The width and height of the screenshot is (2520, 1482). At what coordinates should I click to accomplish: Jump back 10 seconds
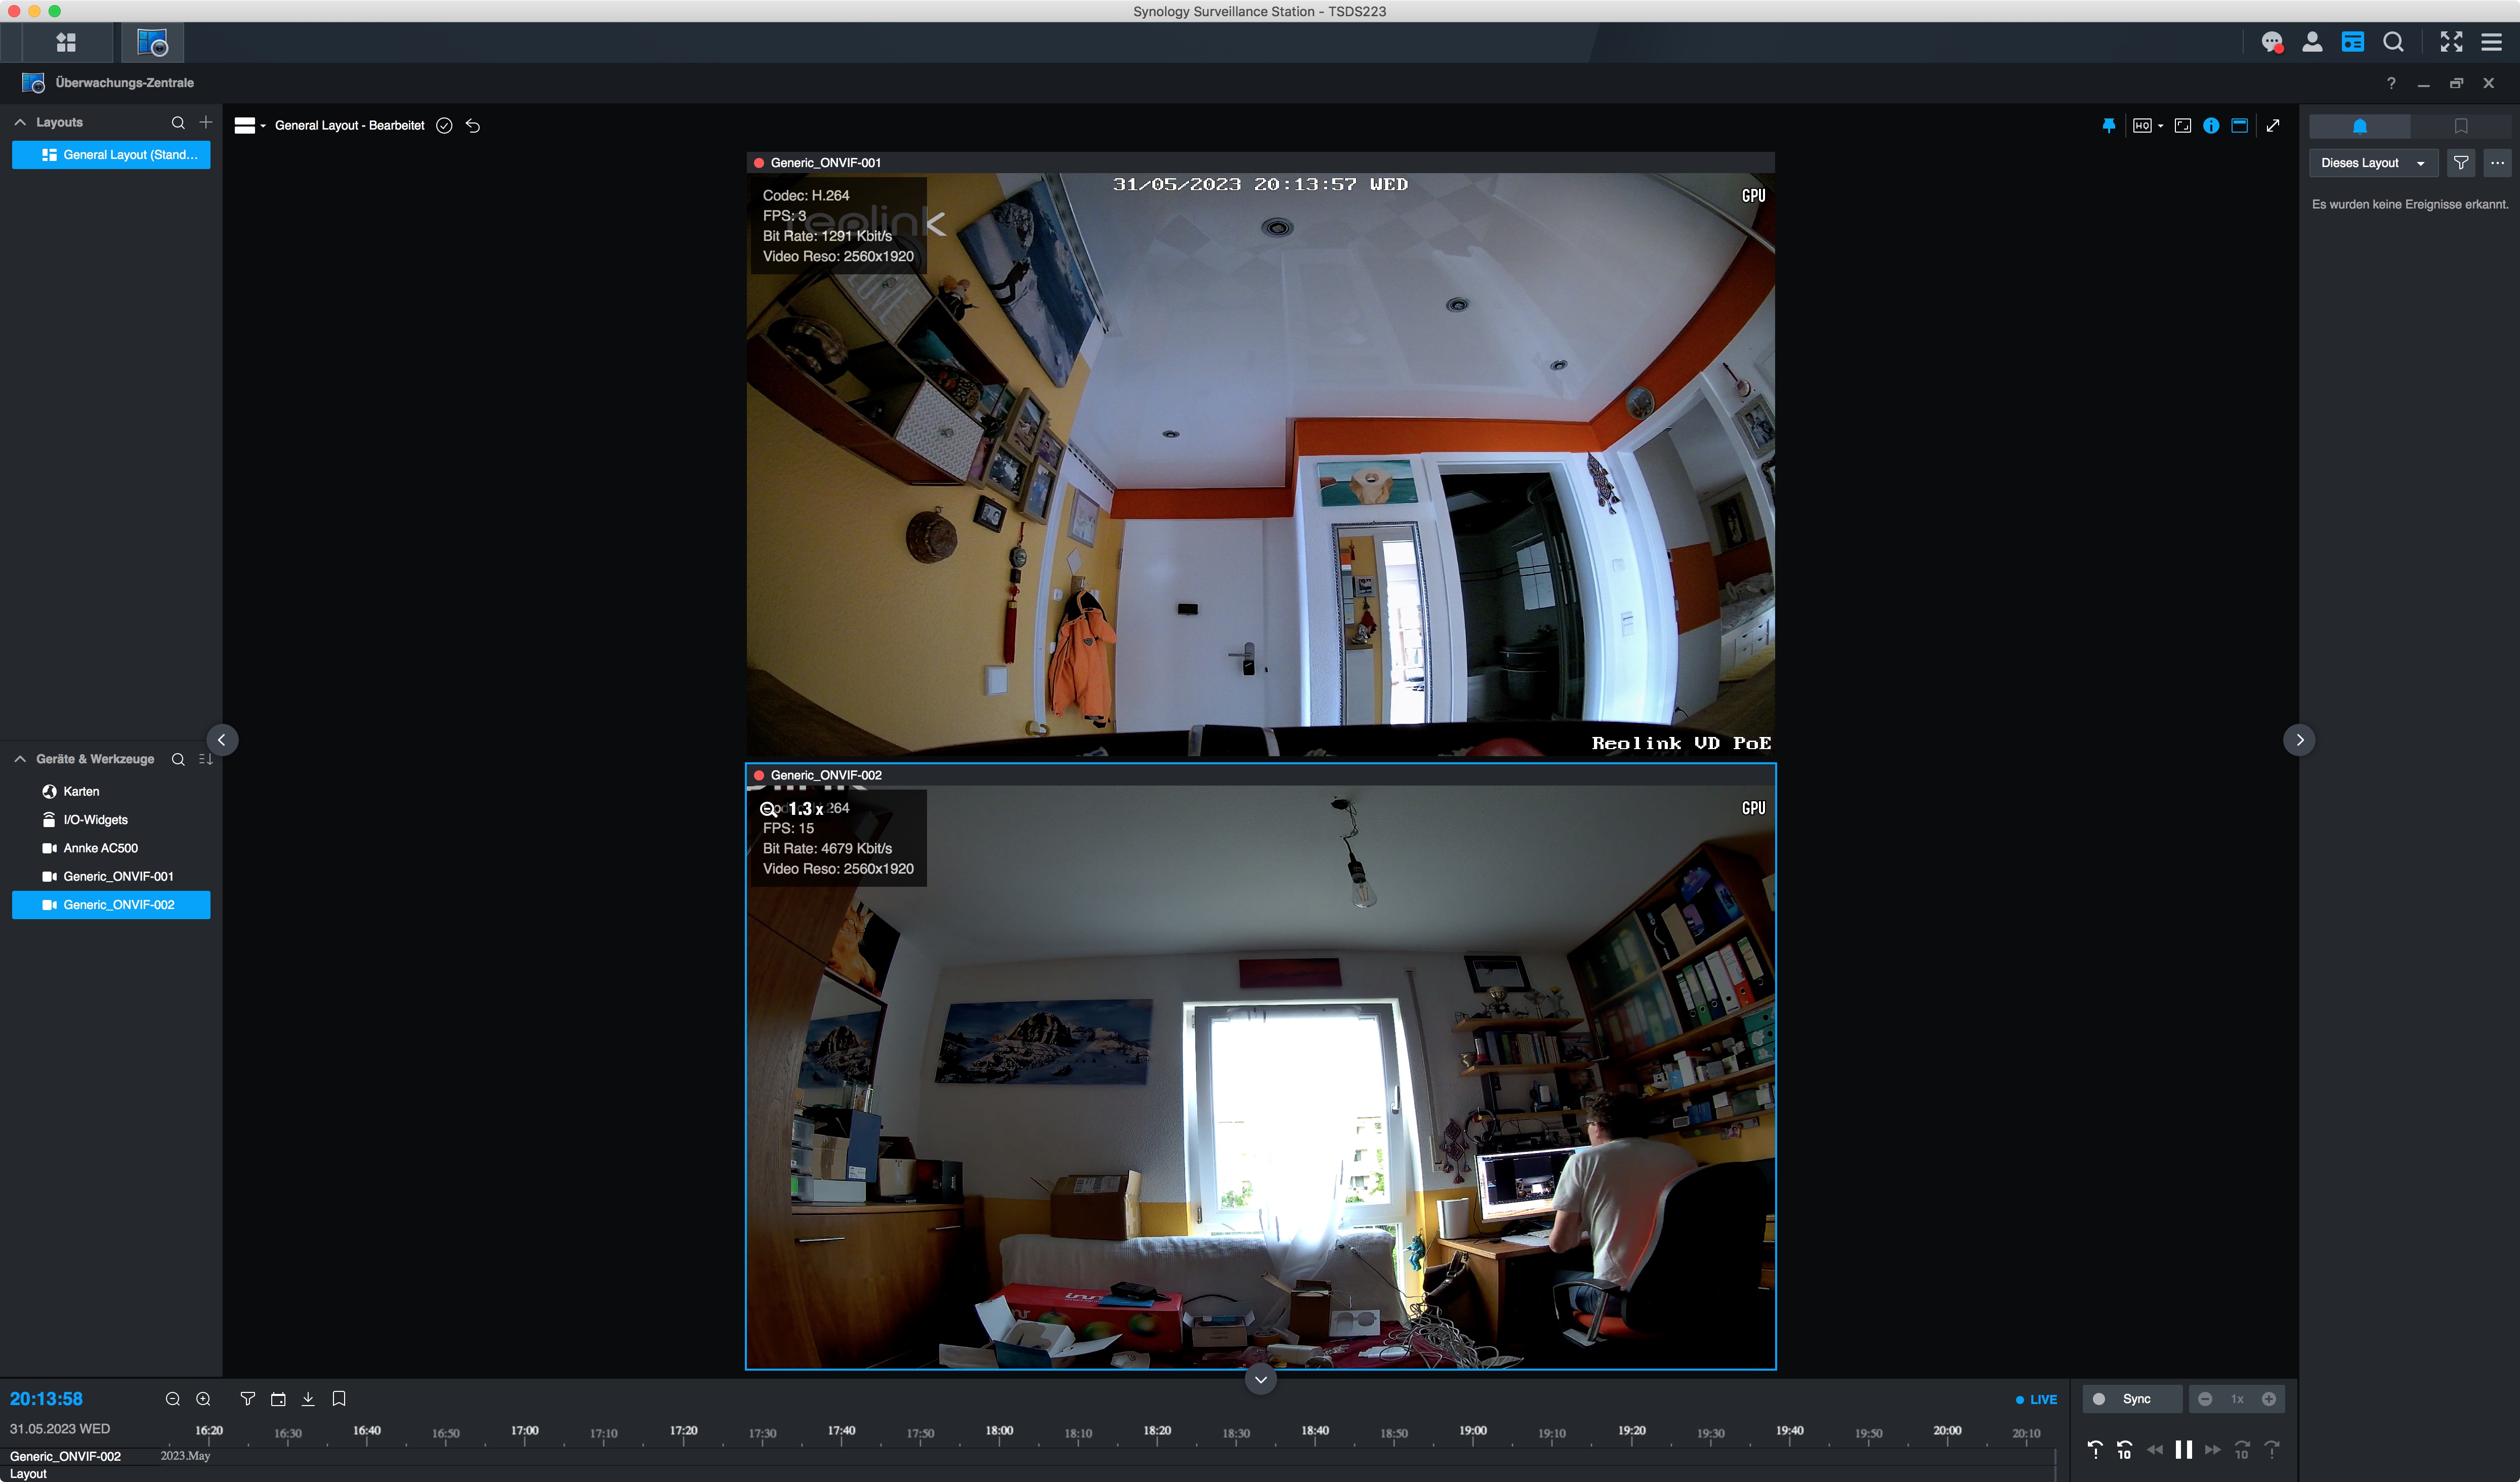pyautogui.click(x=2124, y=1449)
